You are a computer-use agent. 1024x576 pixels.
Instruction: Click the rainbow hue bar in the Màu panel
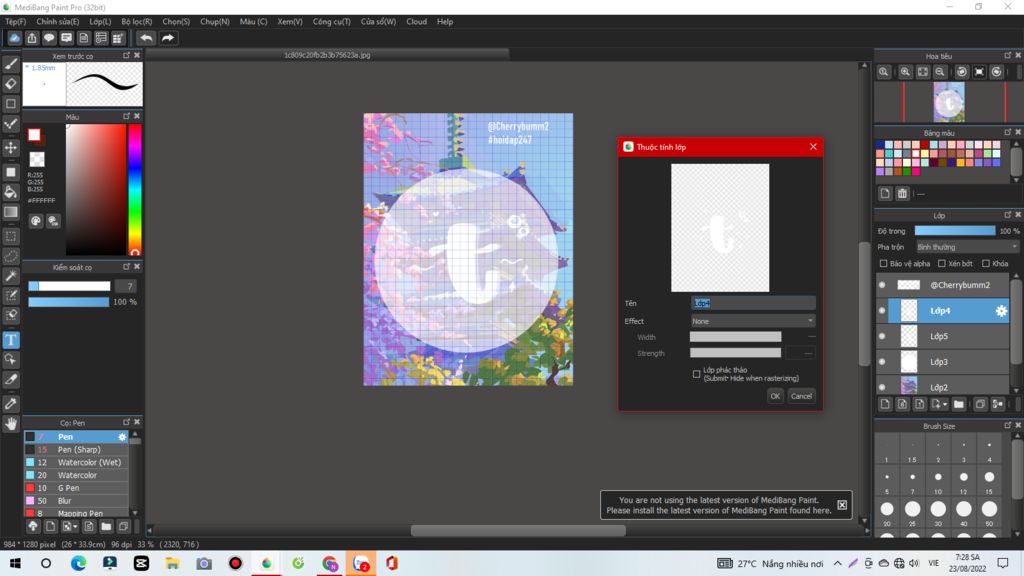pyautogui.click(x=135, y=189)
